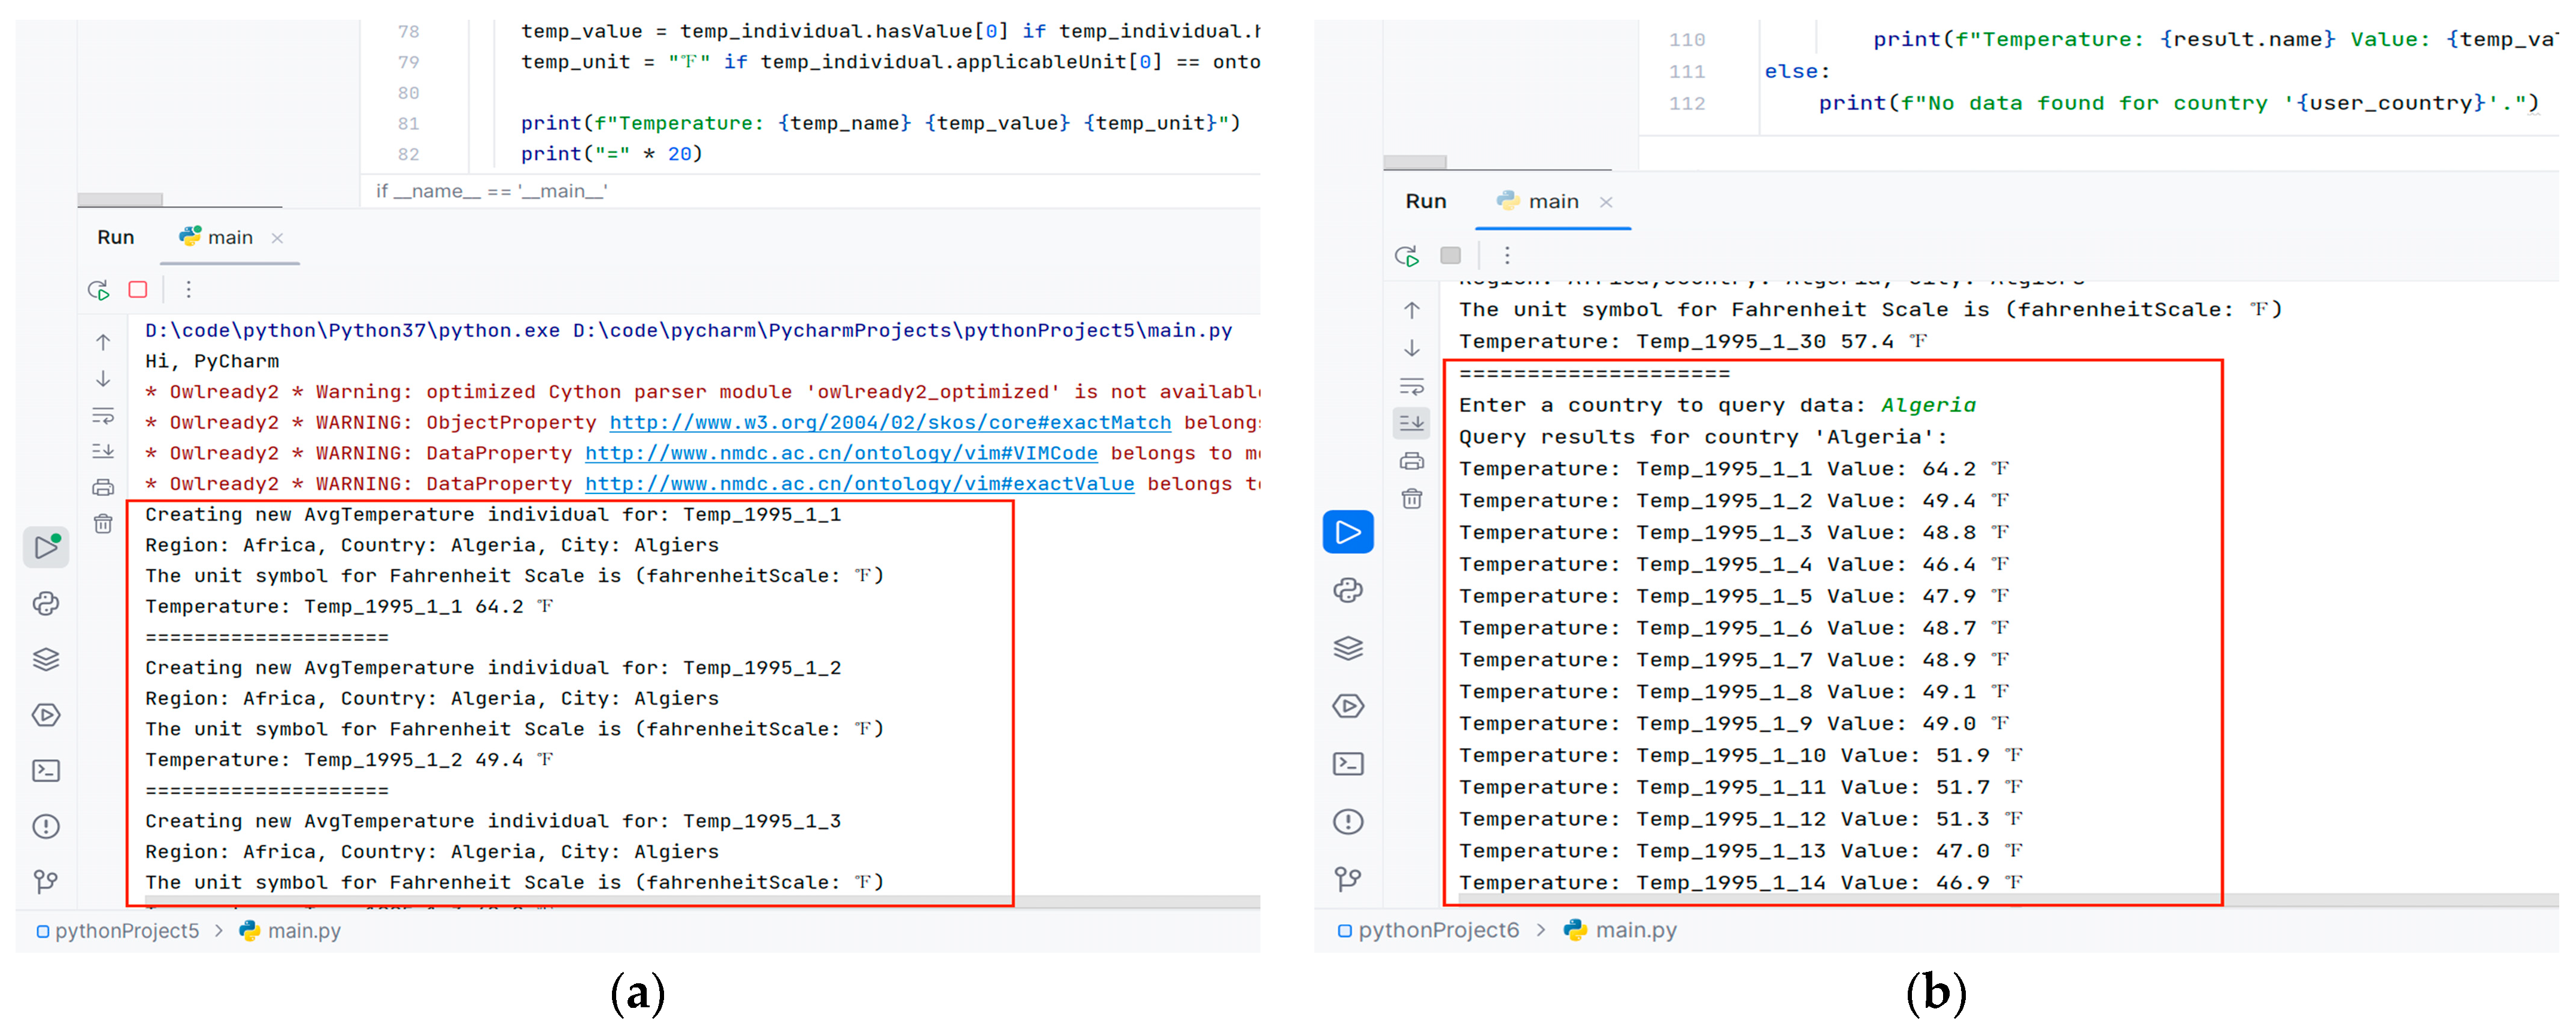Click the entered country Algeria in console
This screenshot has width=2576, height=1030.
coord(1928,405)
